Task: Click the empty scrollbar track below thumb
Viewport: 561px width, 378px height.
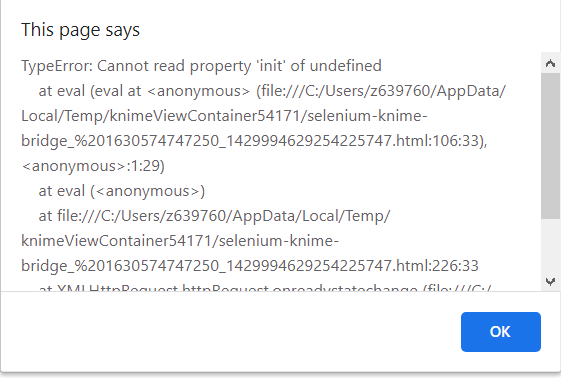Action: click(x=550, y=245)
